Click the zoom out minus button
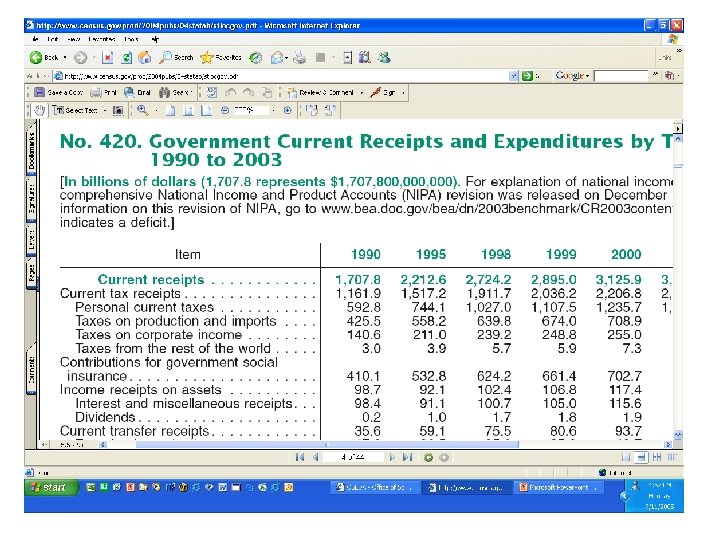Viewport: 720px width, 540px height. click(x=225, y=110)
